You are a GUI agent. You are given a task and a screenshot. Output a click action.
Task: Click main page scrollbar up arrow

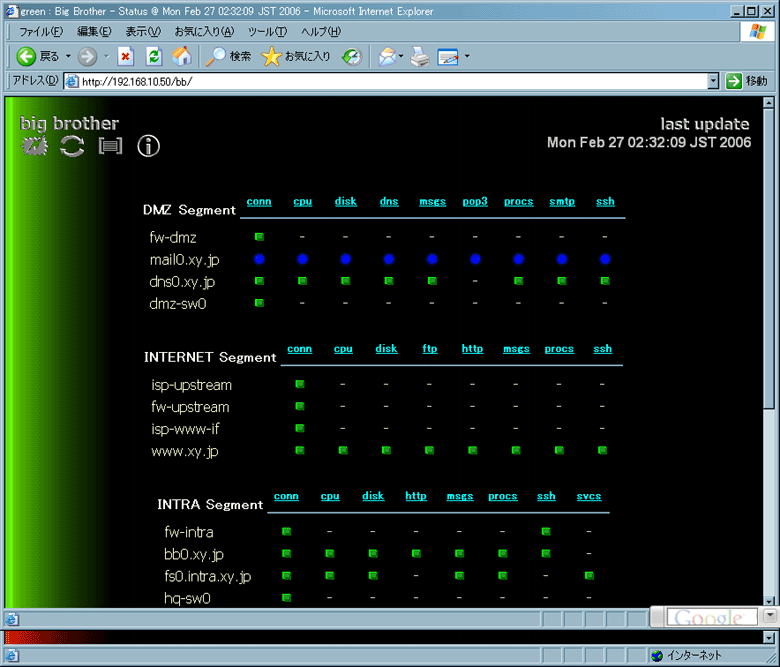pyautogui.click(x=769, y=103)
